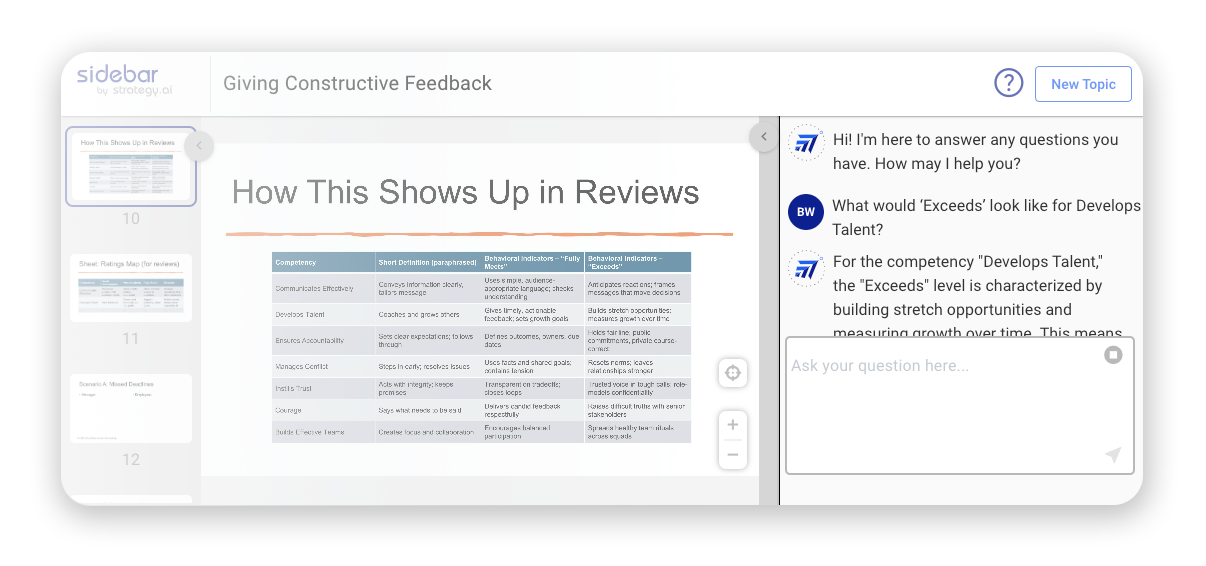Viewport: 1206px width, 566px height.
Task: Click the assistant avatar beside Develops Talent answer
Action: (806, 269)
